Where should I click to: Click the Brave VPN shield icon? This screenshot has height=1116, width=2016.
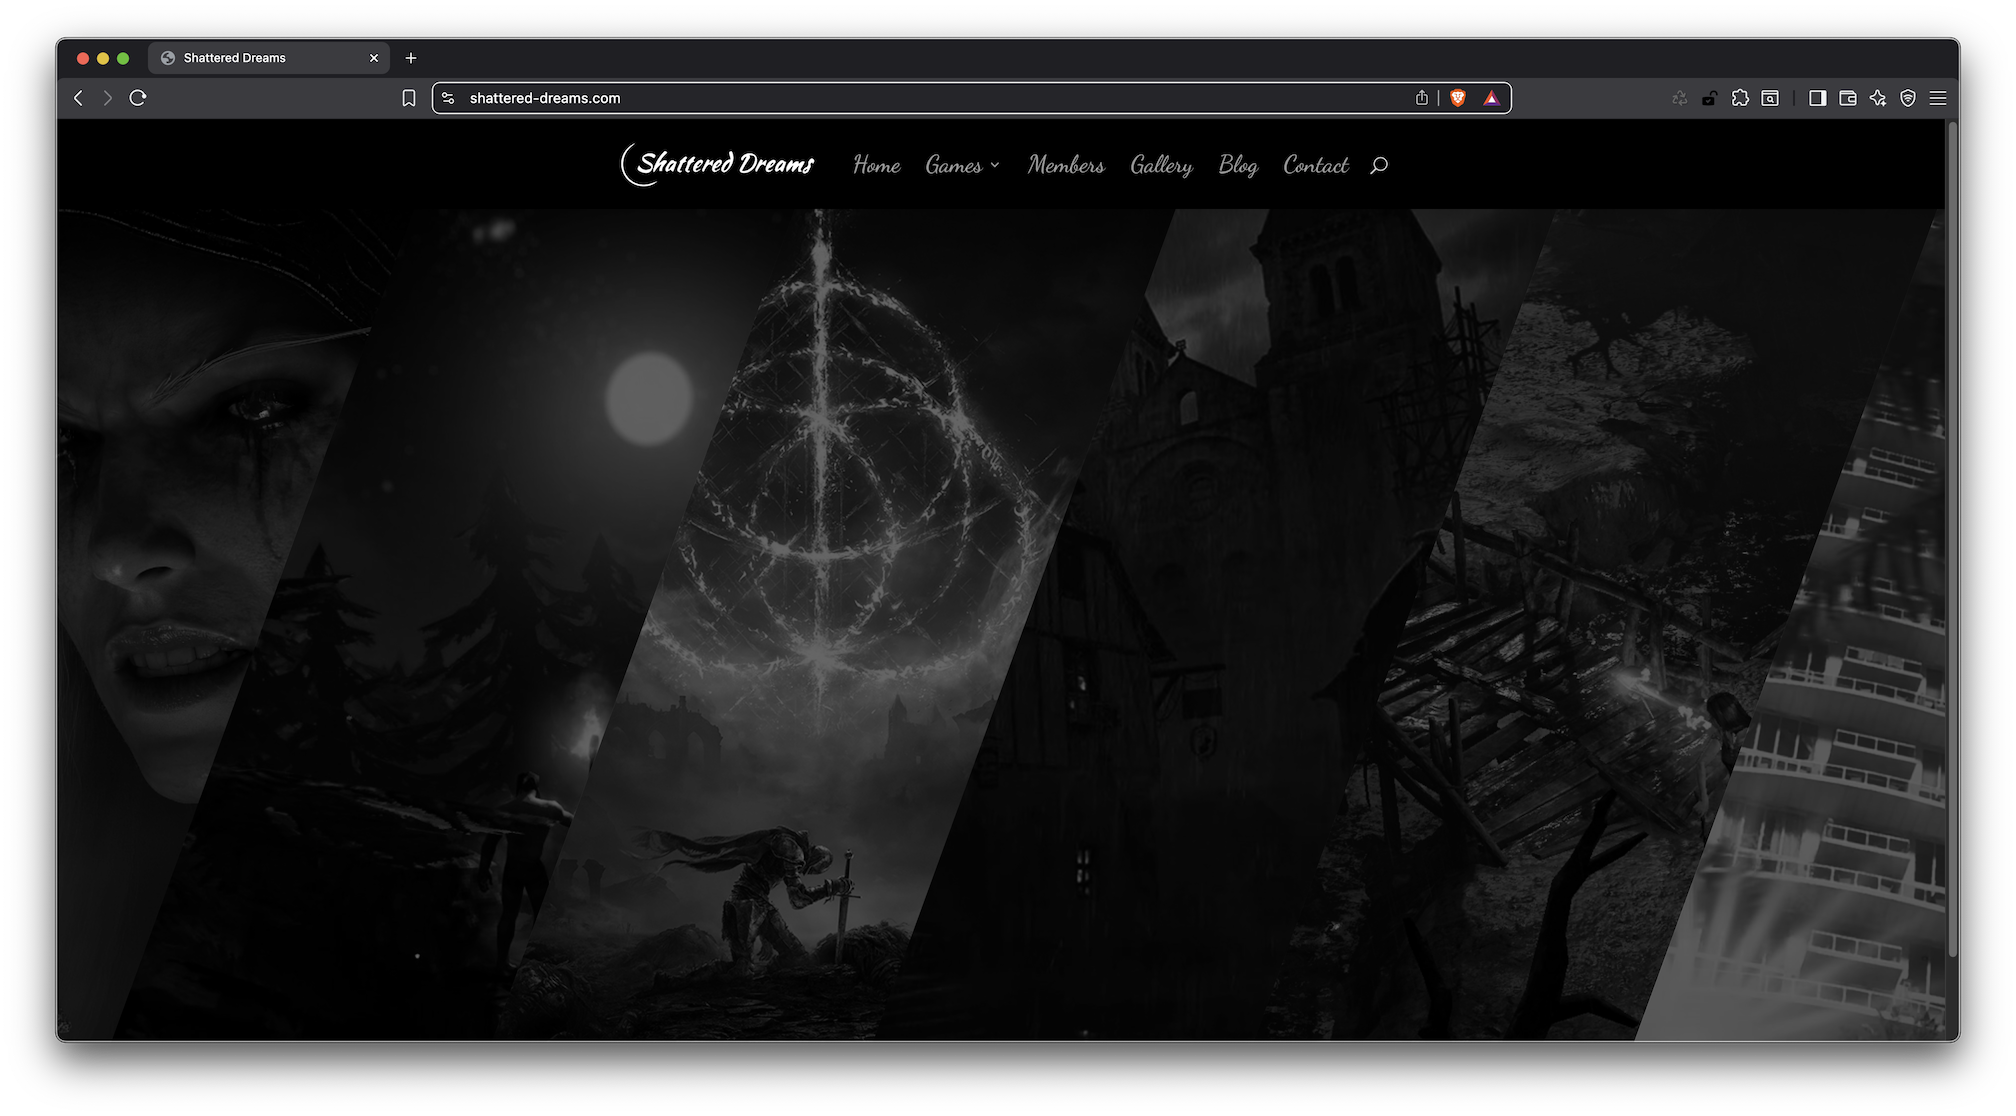coord(1908,98)
